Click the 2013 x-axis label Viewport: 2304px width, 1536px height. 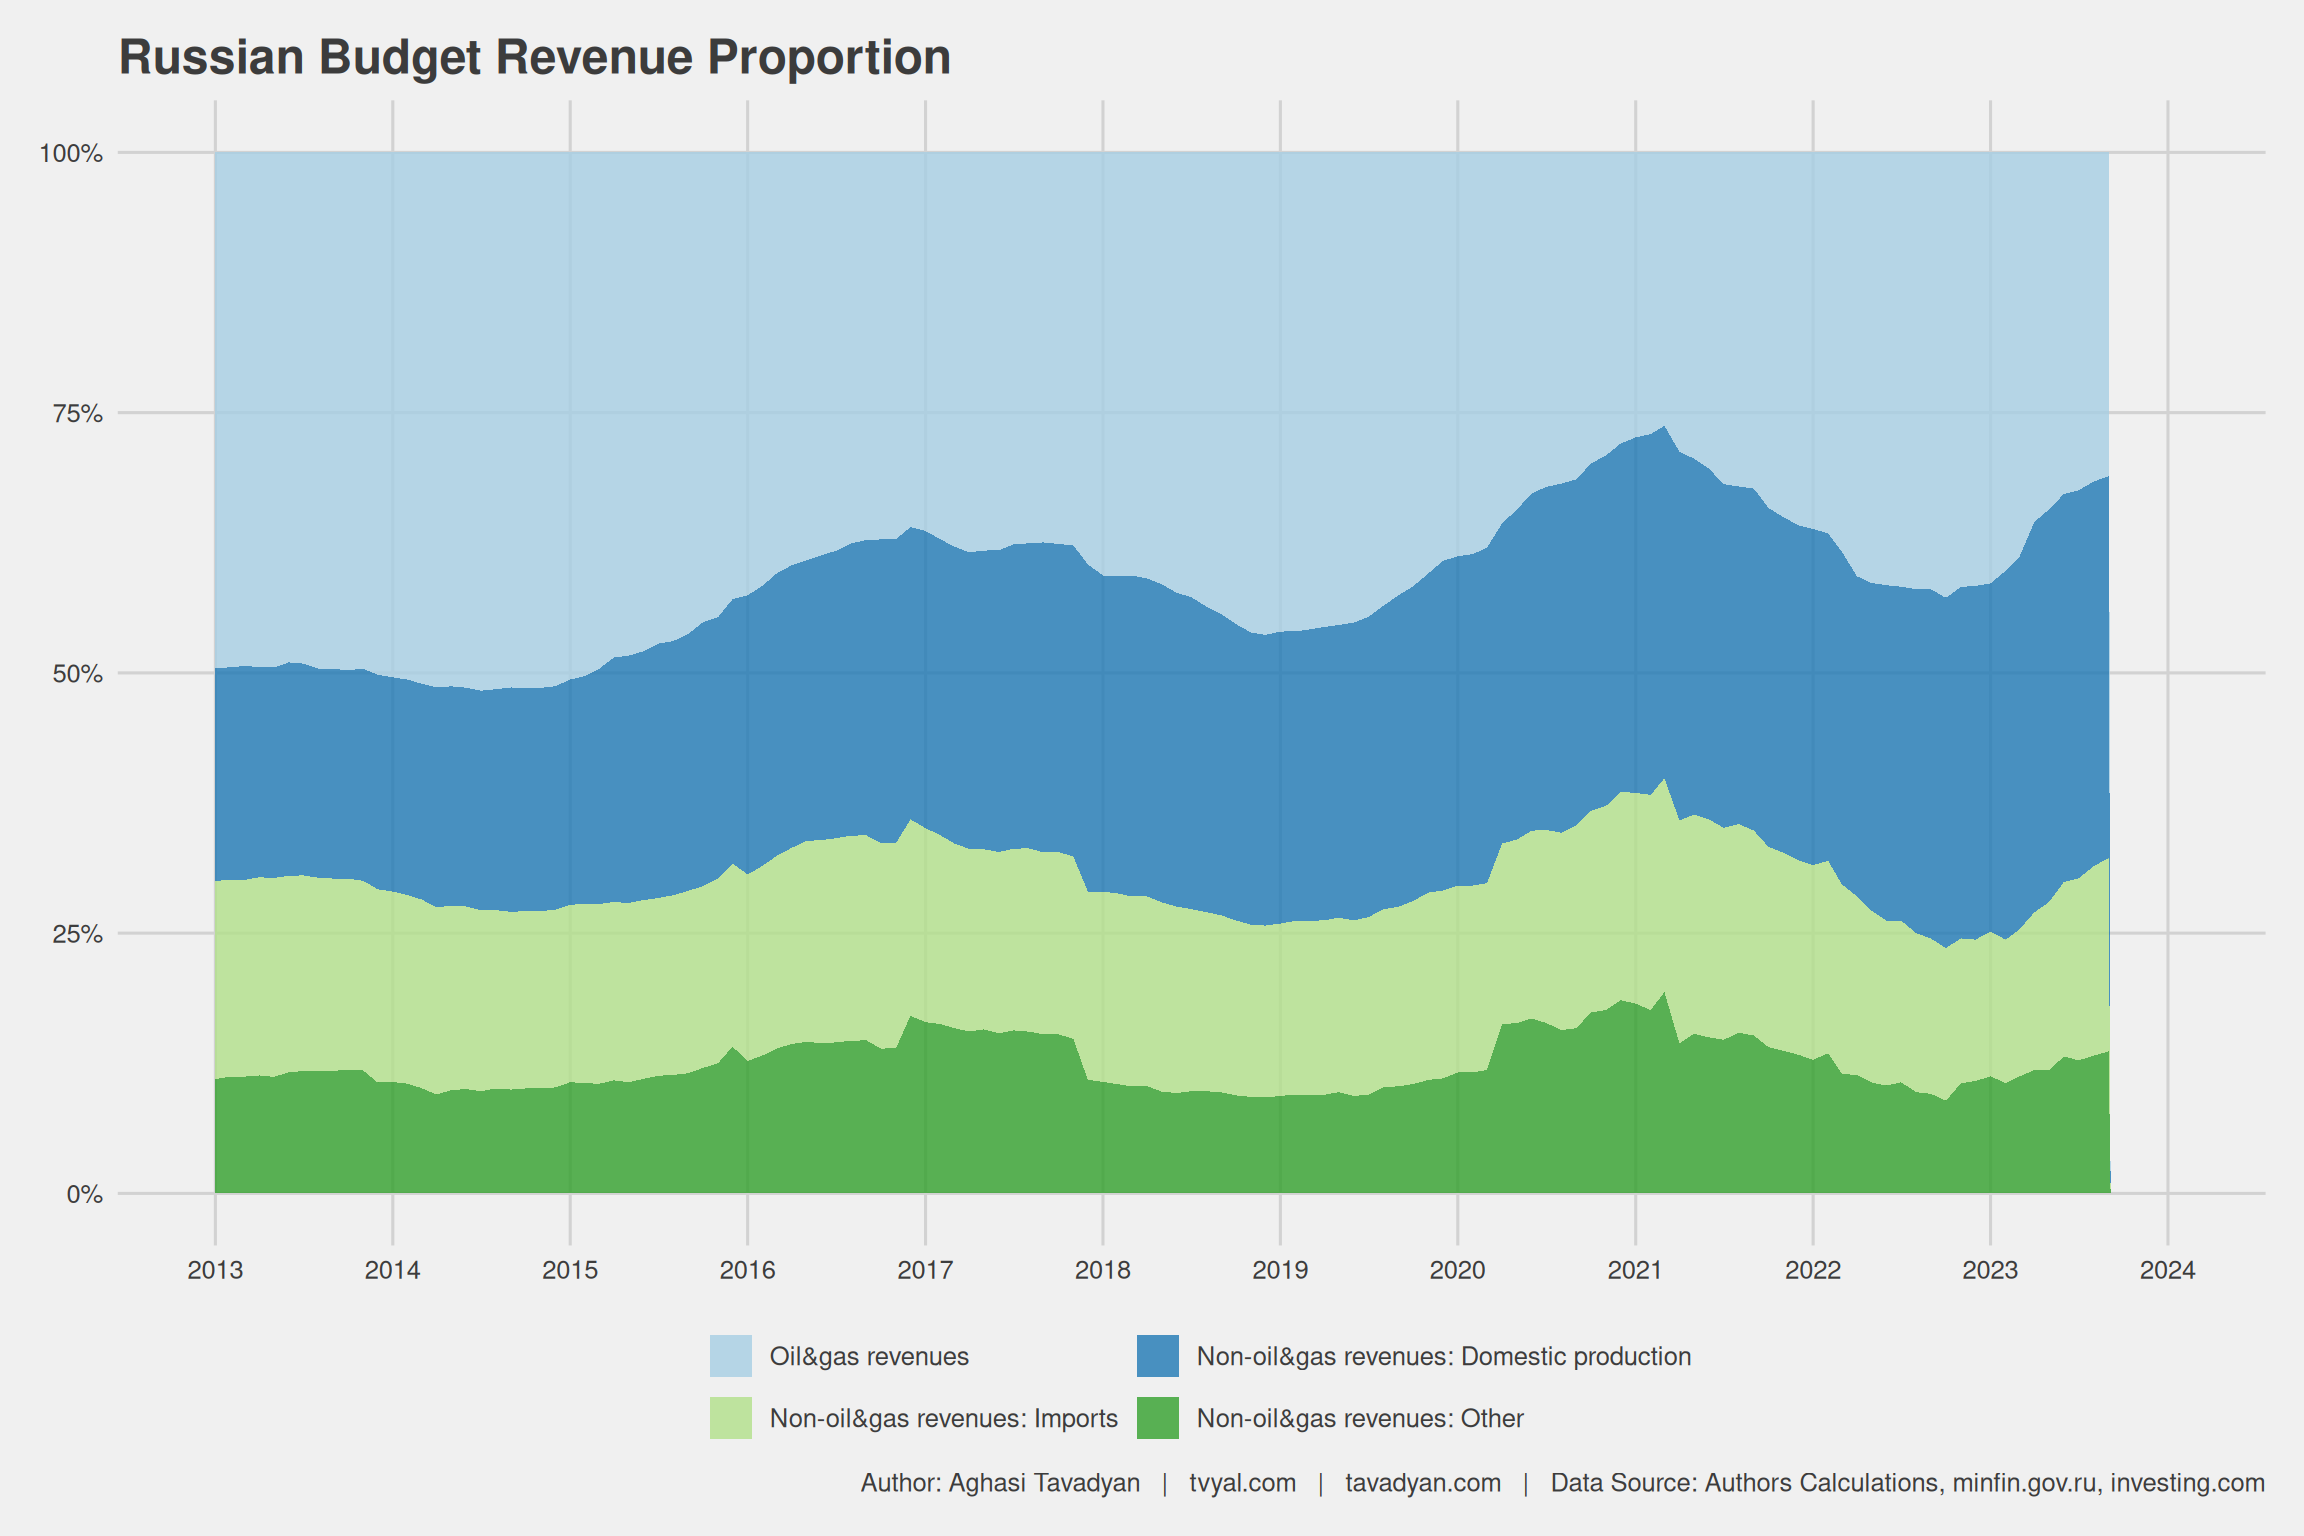pos(215,1270)
